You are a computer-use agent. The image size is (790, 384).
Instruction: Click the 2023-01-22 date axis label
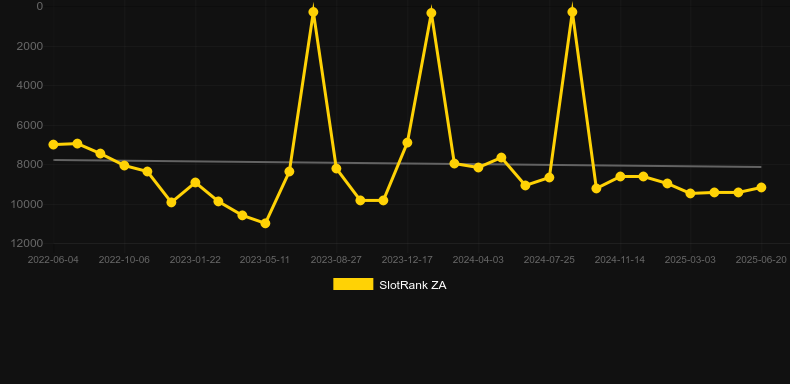tap(195, 260)
